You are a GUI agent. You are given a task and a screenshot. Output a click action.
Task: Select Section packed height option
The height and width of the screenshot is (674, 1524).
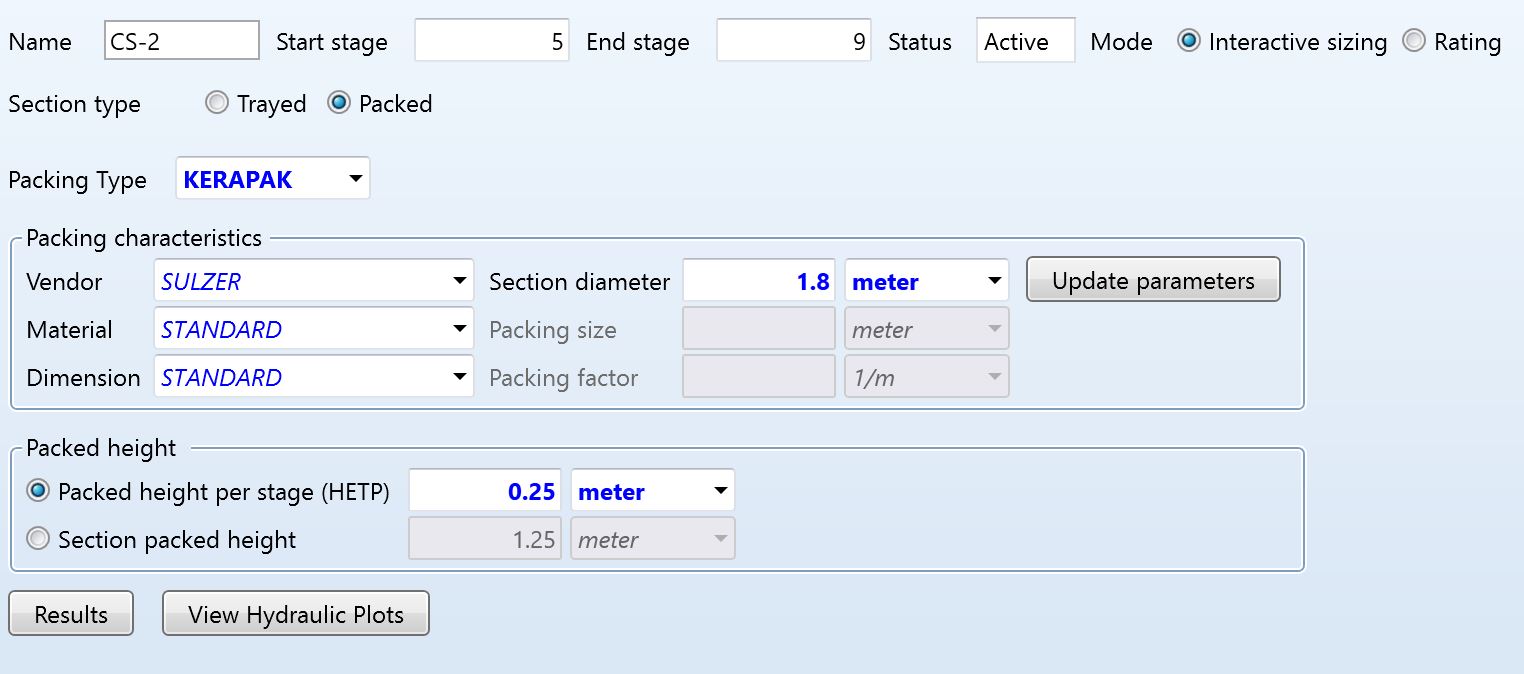click(39, 539)
